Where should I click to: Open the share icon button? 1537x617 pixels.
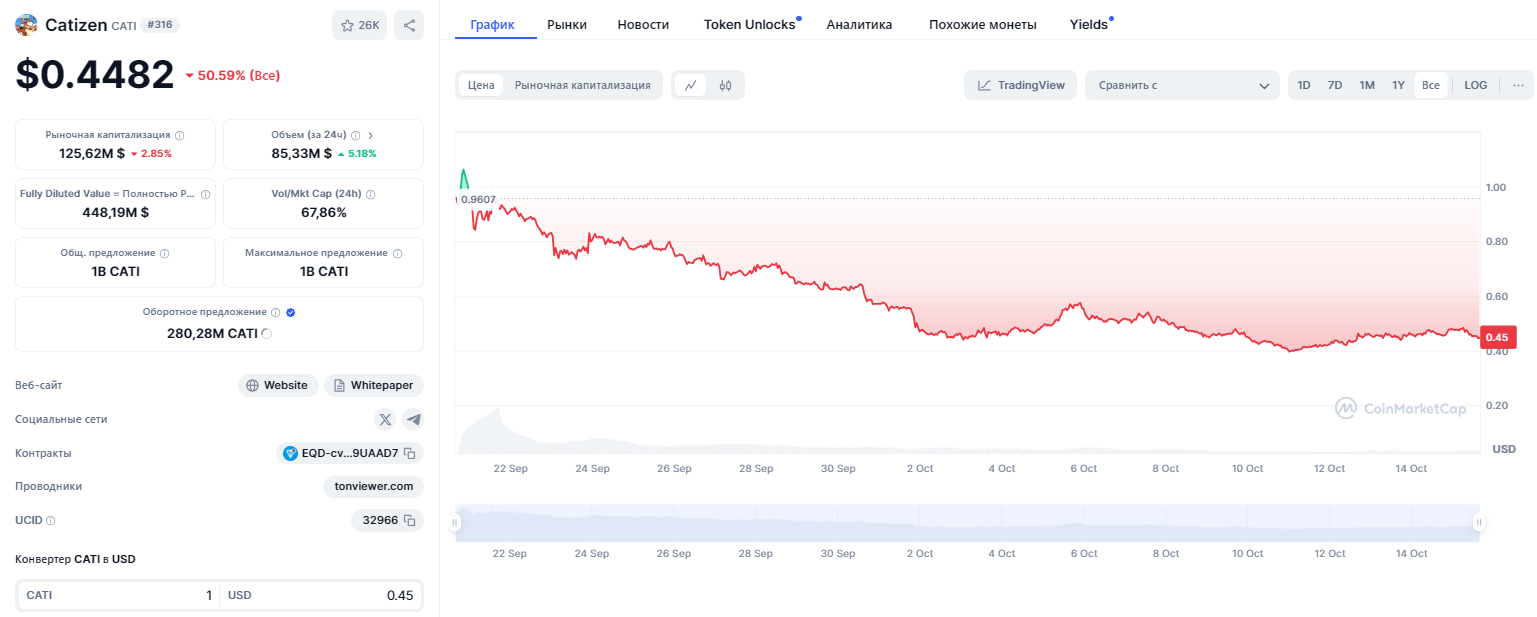(x=409, y=25)
